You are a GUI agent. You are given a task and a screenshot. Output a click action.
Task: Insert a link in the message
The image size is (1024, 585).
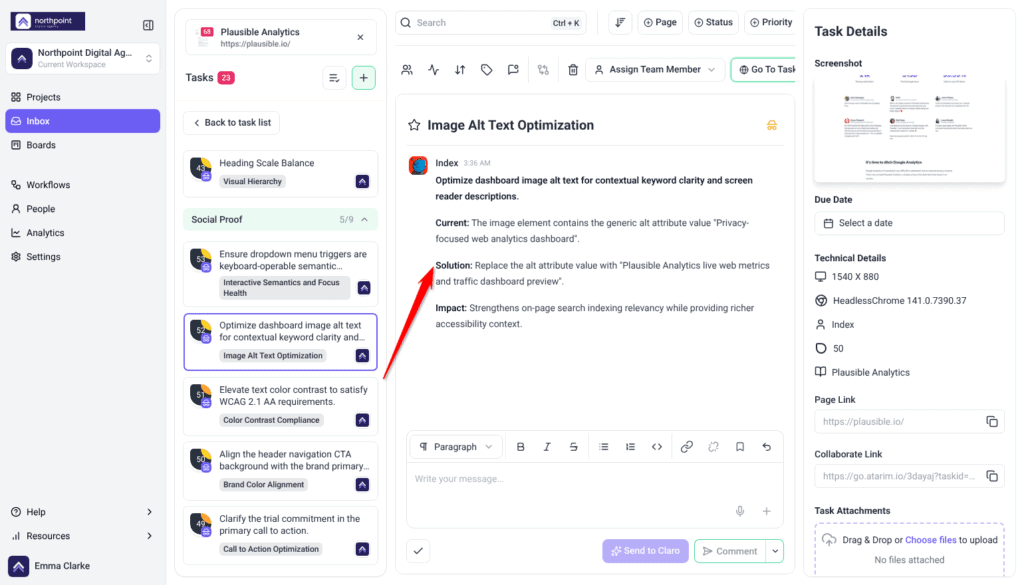[x=686, y=447]
